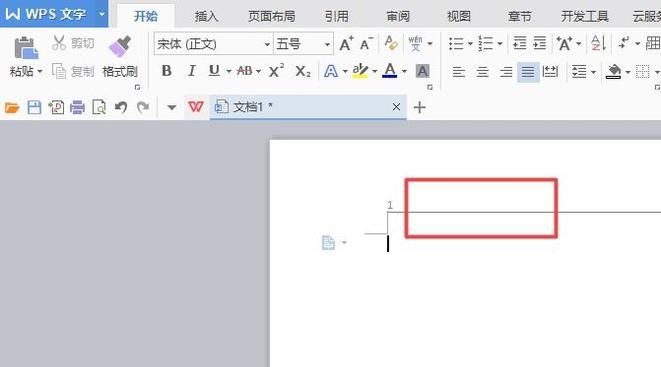
Task: Apply subscript X₂ formatting
Action: pyautogui.click(x=302, y=71)
